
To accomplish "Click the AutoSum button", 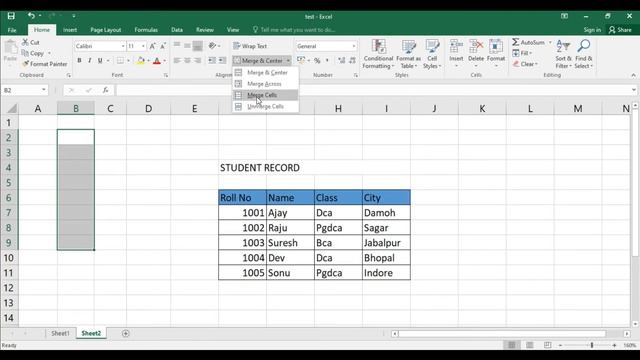I will coord(529,42).
